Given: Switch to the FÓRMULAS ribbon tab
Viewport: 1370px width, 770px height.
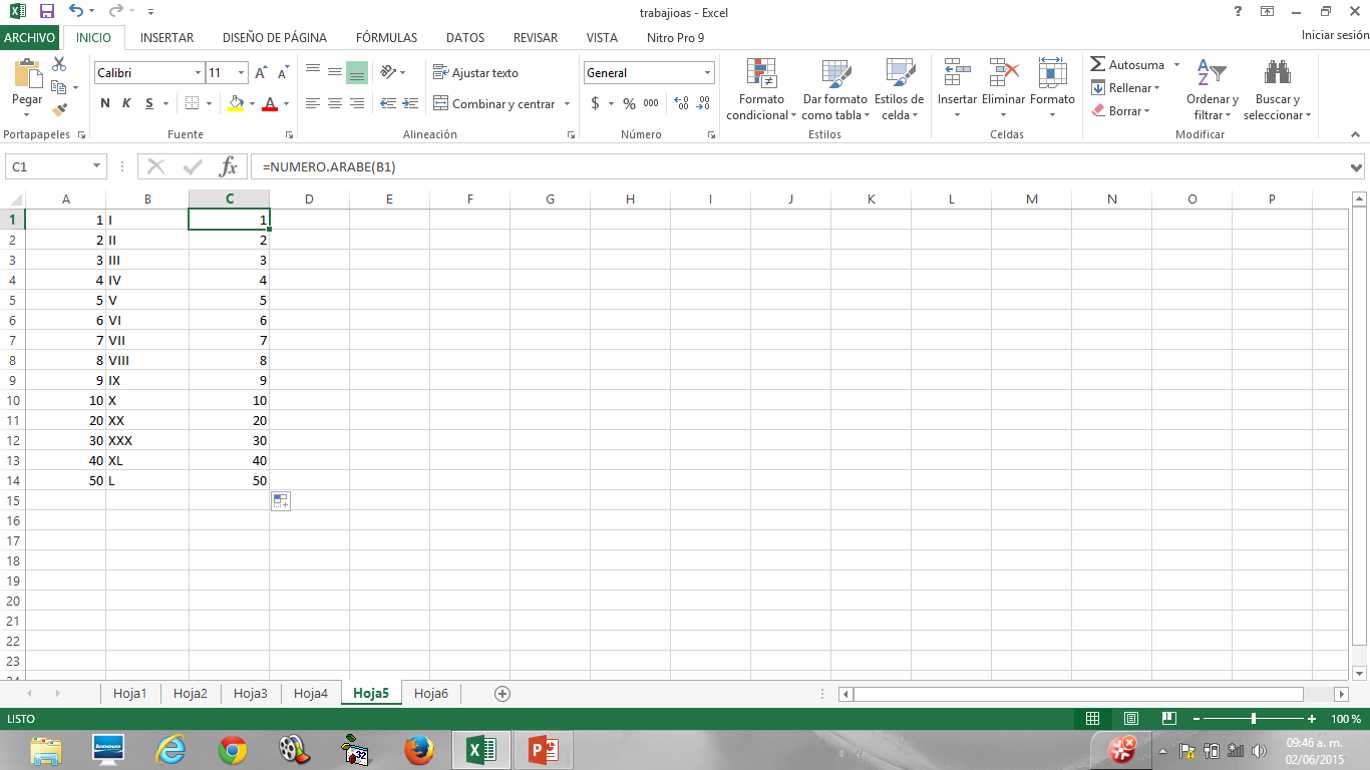Looking at the screenshot, I should pos(387,38).
